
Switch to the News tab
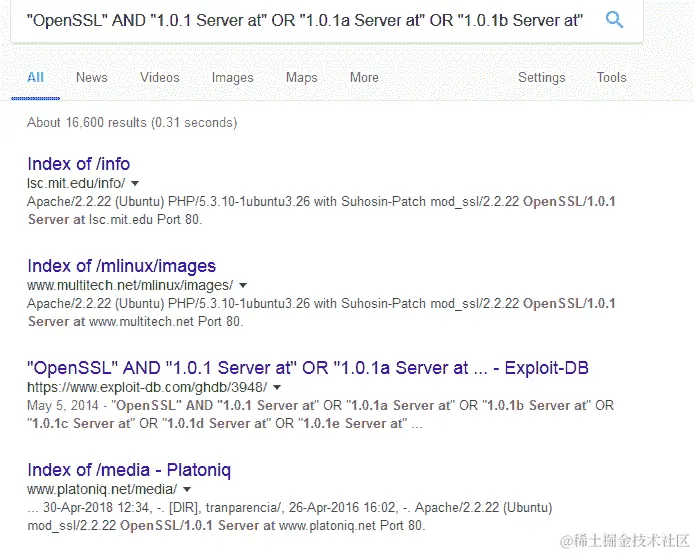(92, 78)
